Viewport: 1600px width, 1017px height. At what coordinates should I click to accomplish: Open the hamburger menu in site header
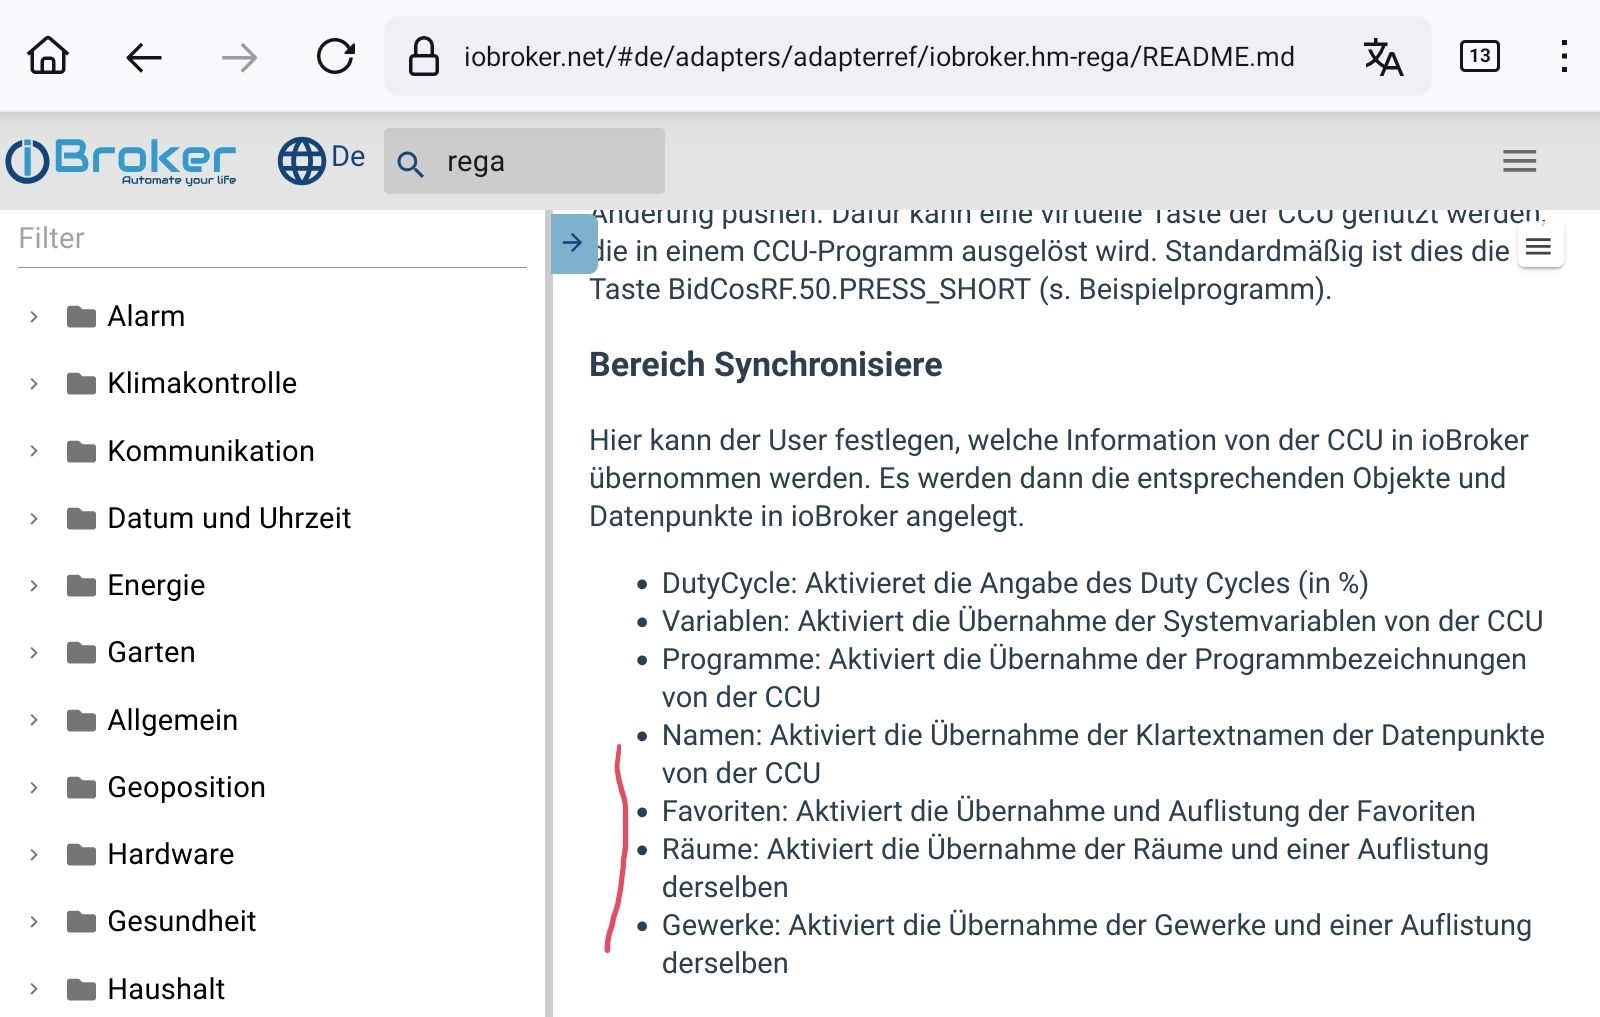pyautogui.click(x=1519, y=161)
